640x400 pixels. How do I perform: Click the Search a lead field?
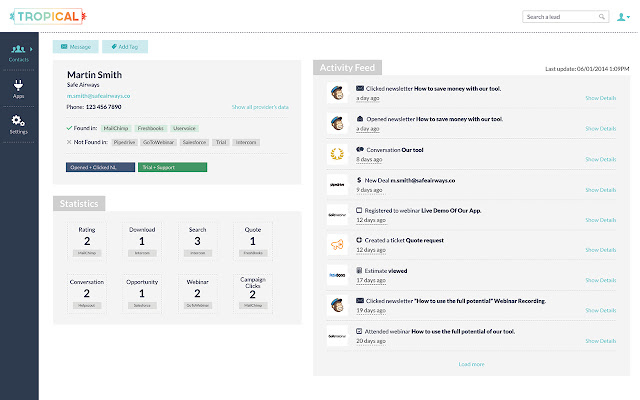click(565, 17)
